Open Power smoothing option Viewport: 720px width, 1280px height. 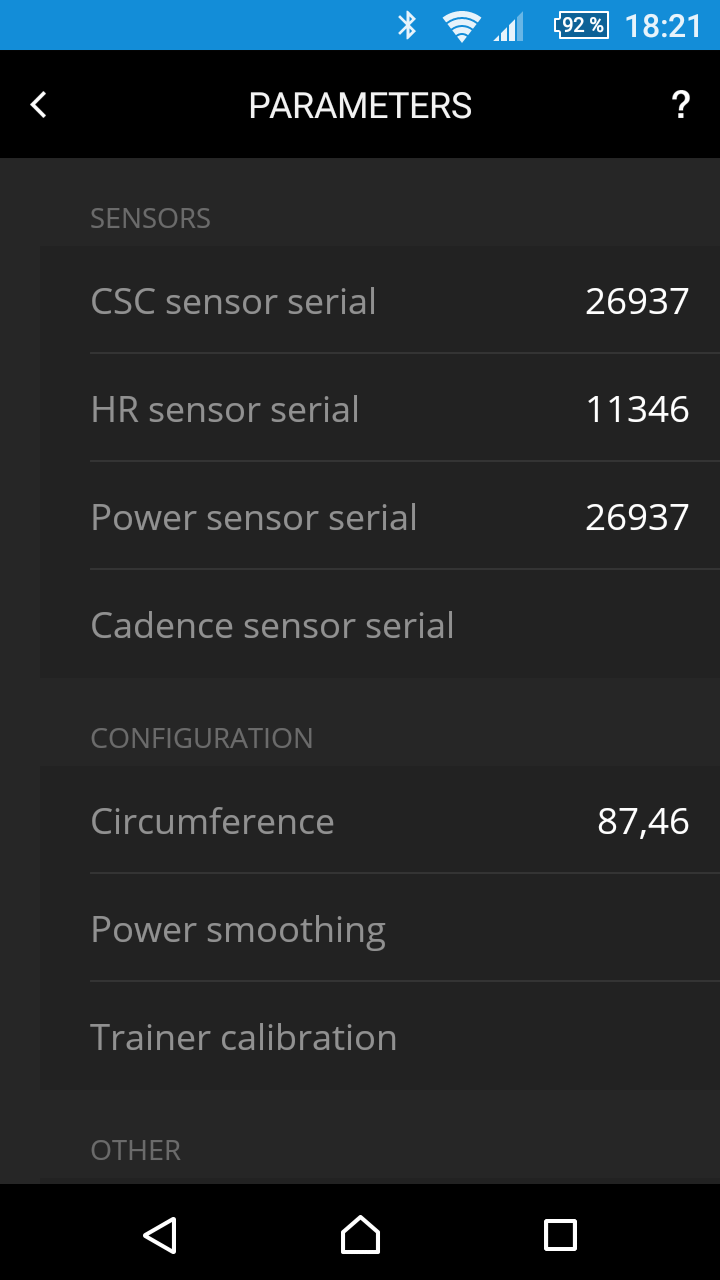[x=238, y=929]
